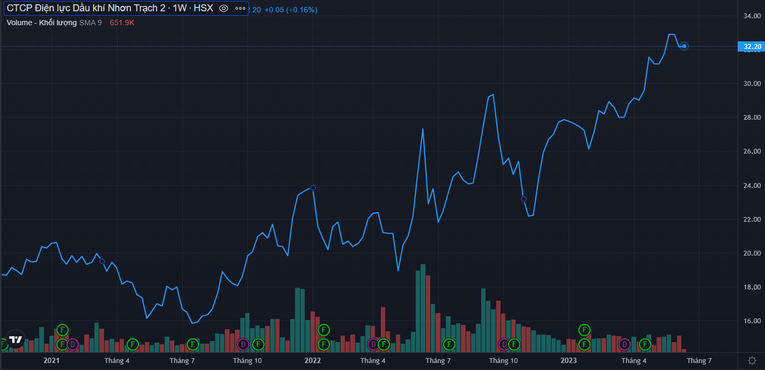Open the D dividend marker near Tháng 10 2021
The height and width of the screenshot is (370, 765).
tap(243, 345)
